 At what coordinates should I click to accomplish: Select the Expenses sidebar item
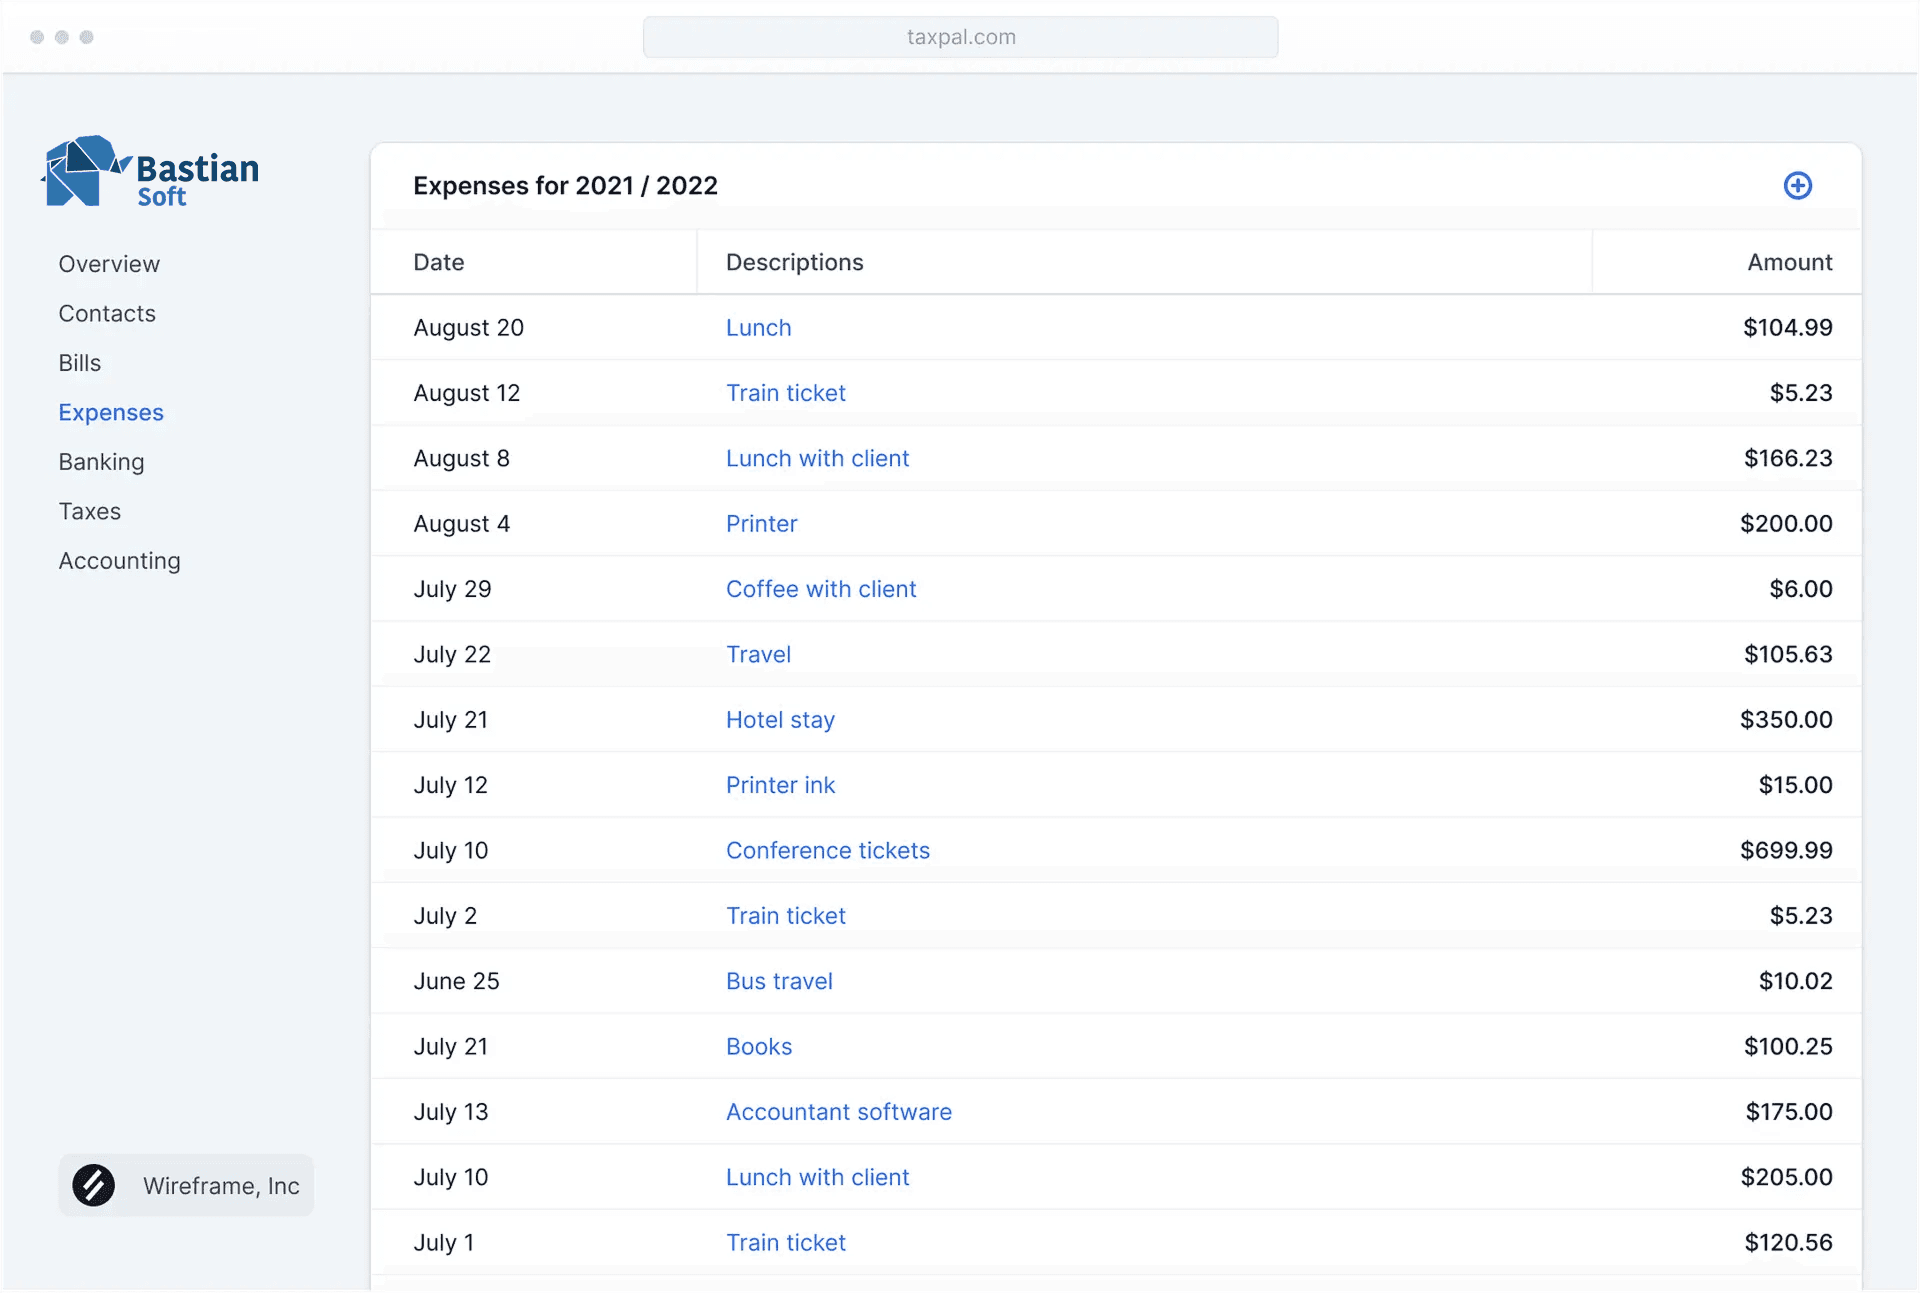click(x=111, y=413)
